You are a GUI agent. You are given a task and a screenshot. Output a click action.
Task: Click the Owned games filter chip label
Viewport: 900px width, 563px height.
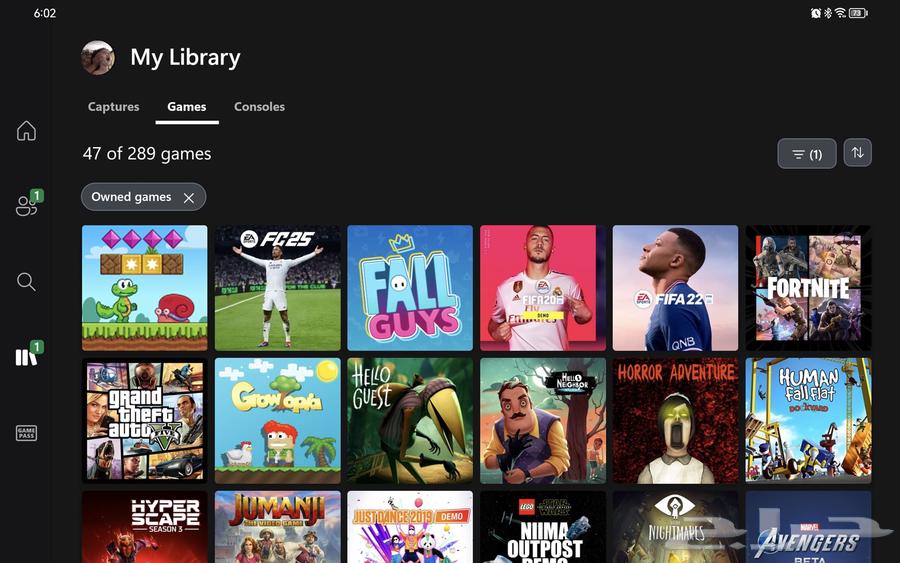pyautogui.click(x=131, y=197)
